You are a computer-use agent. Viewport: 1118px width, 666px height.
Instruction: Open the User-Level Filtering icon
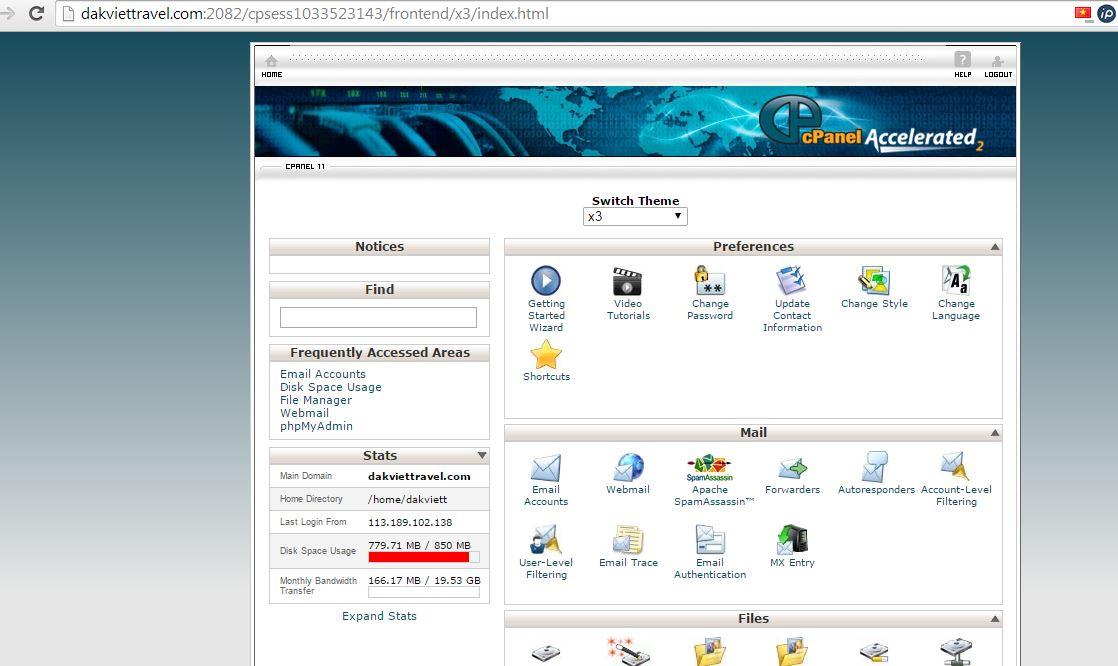[x=546, y=540]
